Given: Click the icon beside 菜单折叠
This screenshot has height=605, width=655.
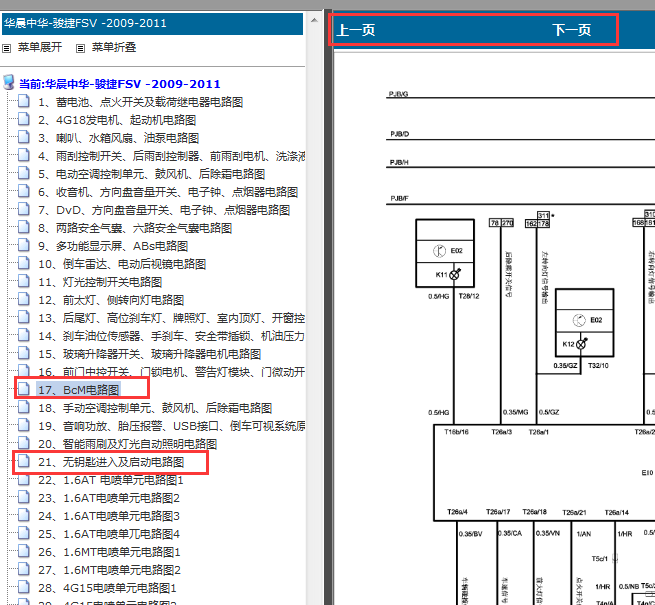Looking at the screenshot, I should pos(80,48).
